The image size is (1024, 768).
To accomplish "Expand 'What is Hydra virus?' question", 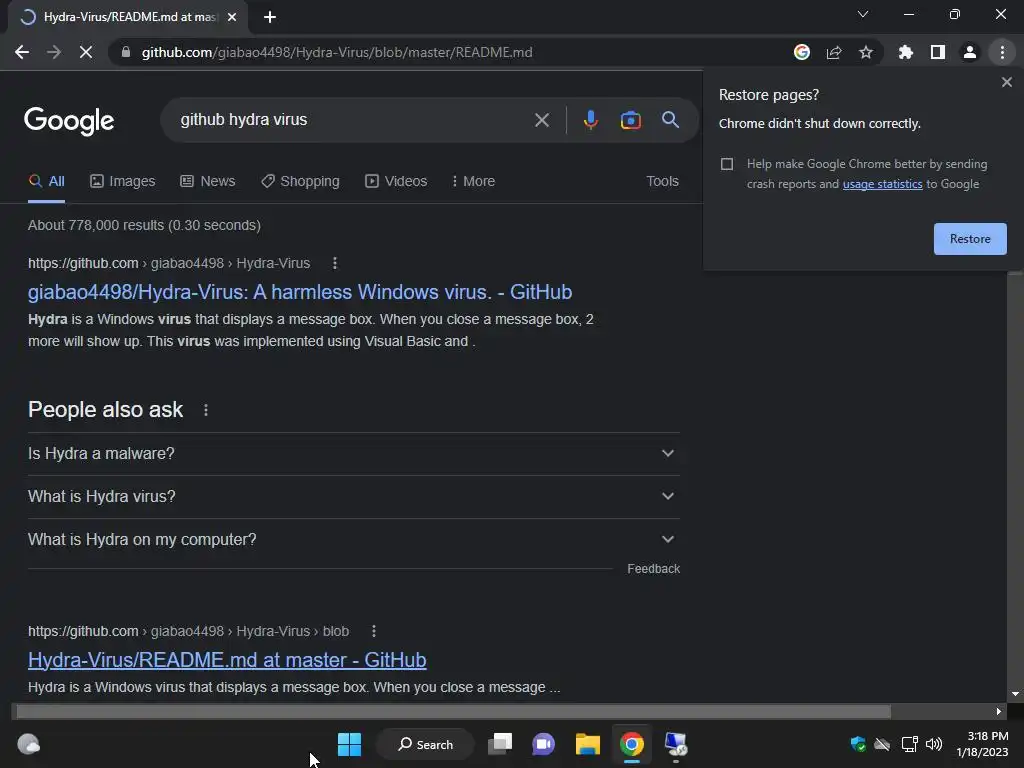I will pos(353,496).
